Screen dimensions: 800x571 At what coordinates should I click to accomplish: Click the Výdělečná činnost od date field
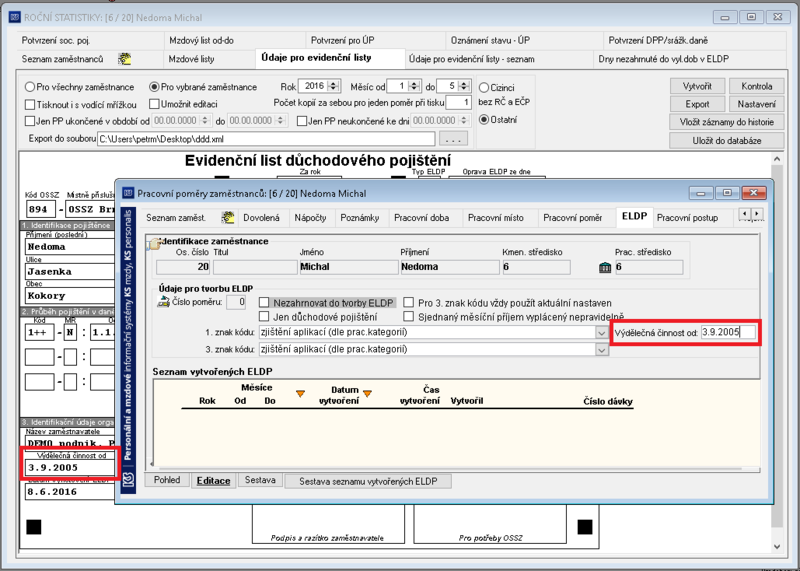pos(728,332)
